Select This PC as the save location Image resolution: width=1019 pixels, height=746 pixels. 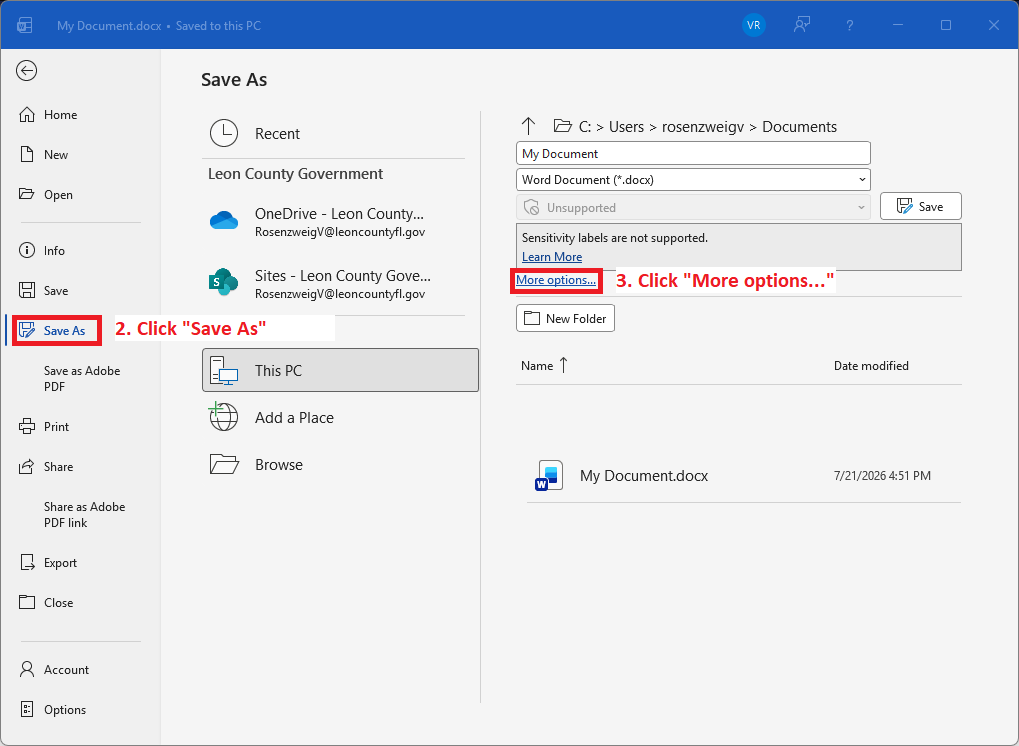pos(341,370)
